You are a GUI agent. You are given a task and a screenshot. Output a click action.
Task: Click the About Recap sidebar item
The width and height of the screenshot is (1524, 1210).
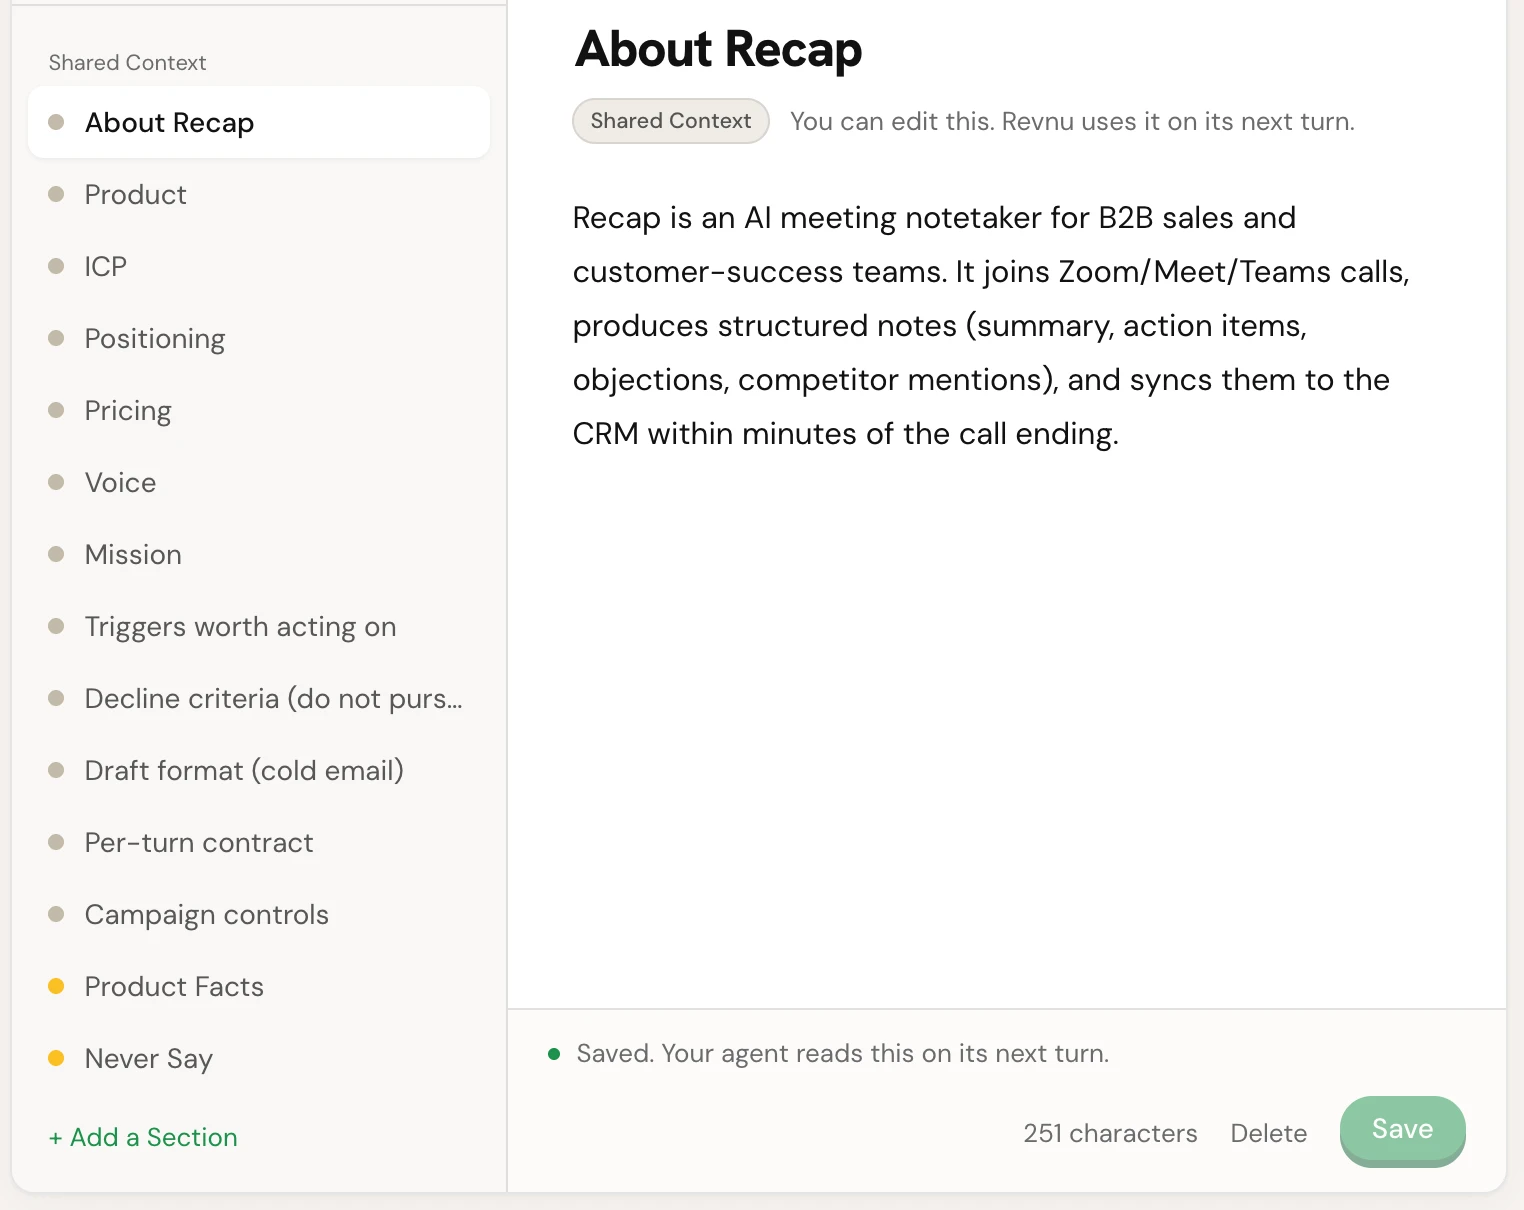(259, 122)
